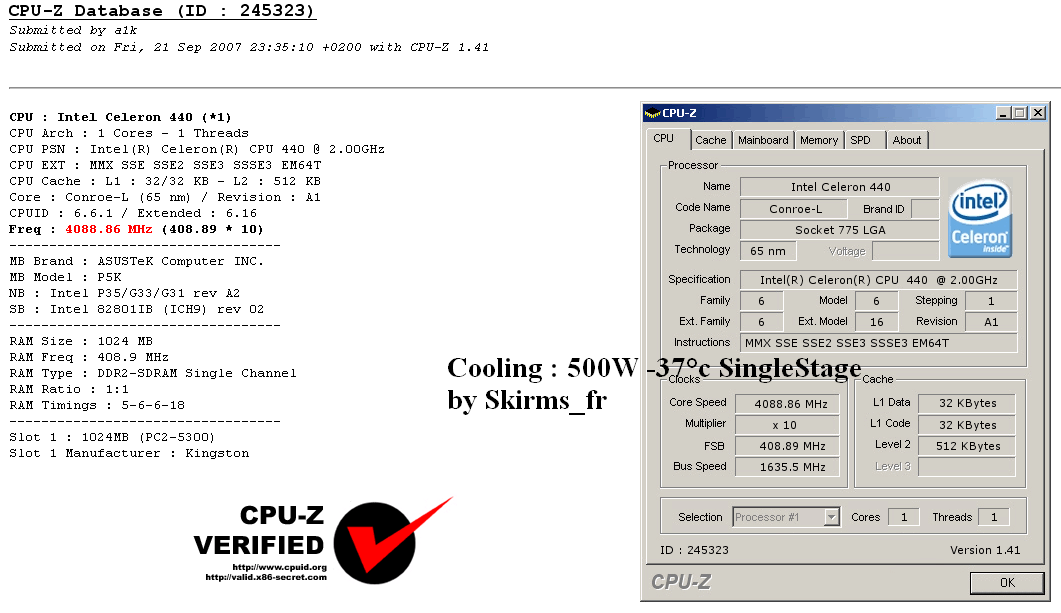Click the Threads count field
The image size is (1061, 613).
[993, 517]
